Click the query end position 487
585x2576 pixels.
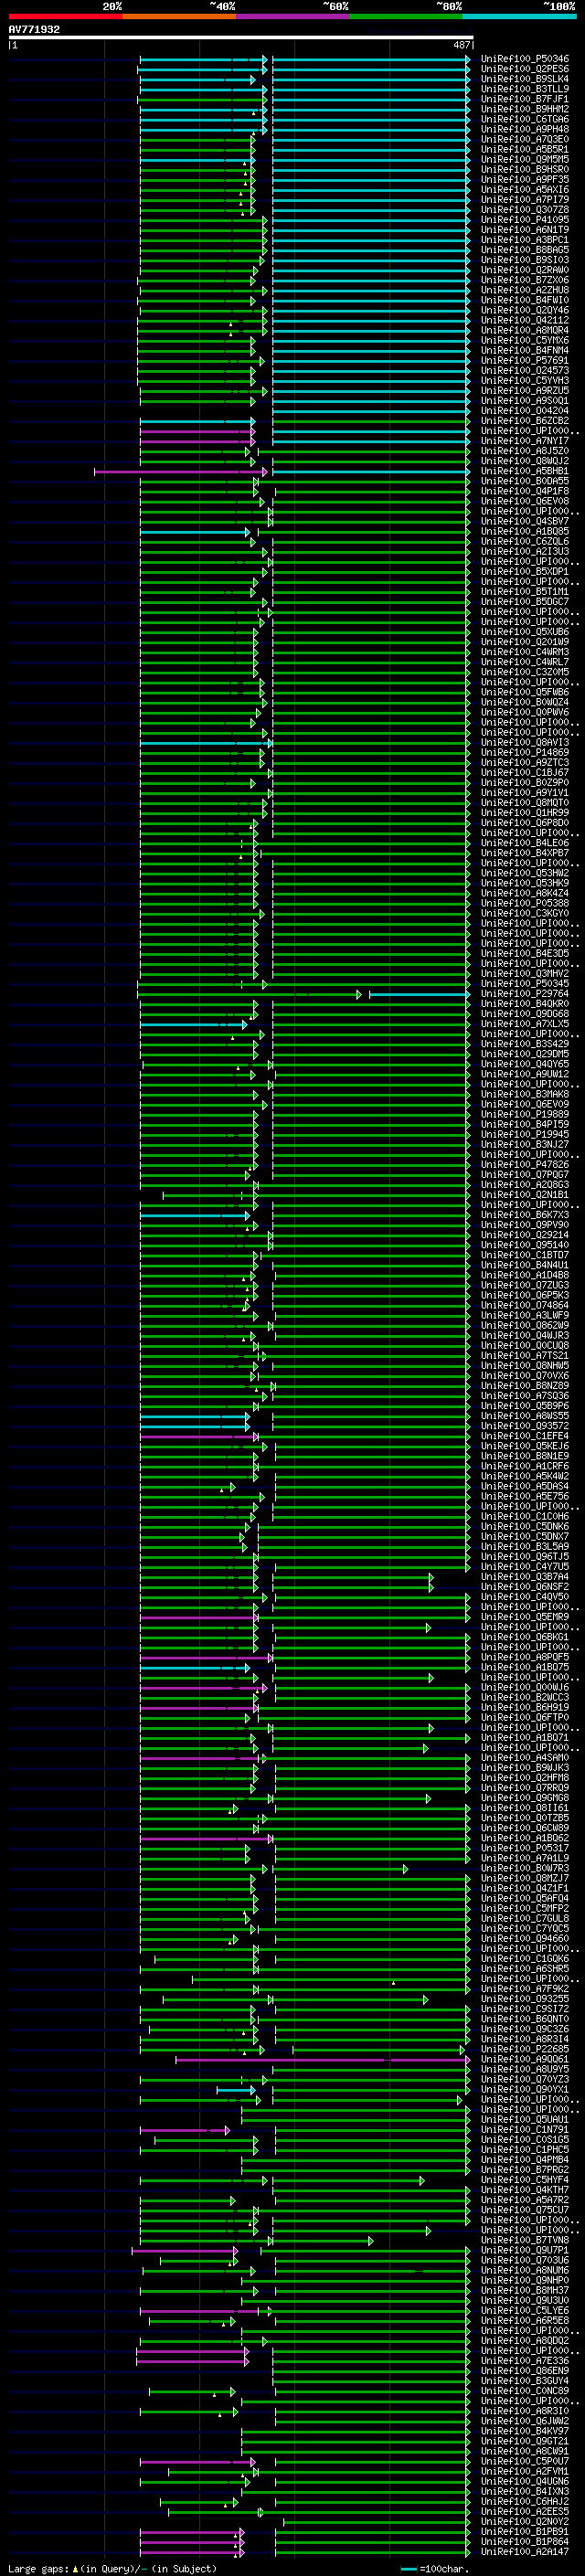(x=461, y=45)
